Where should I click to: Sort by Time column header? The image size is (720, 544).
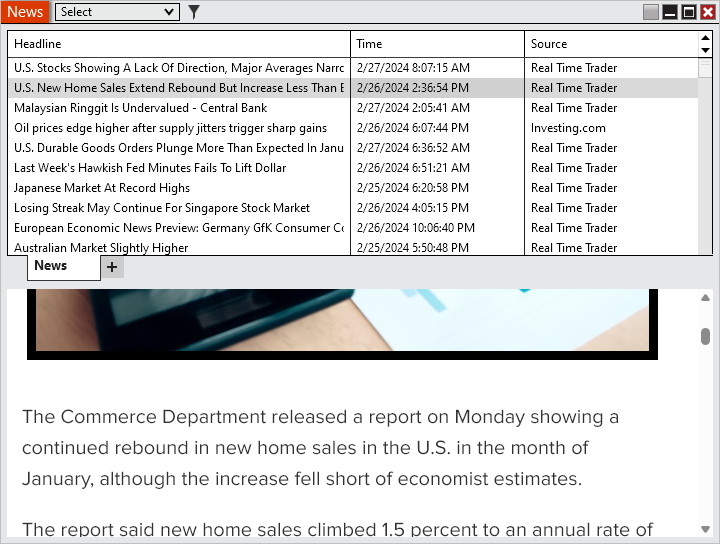[437, 44]
